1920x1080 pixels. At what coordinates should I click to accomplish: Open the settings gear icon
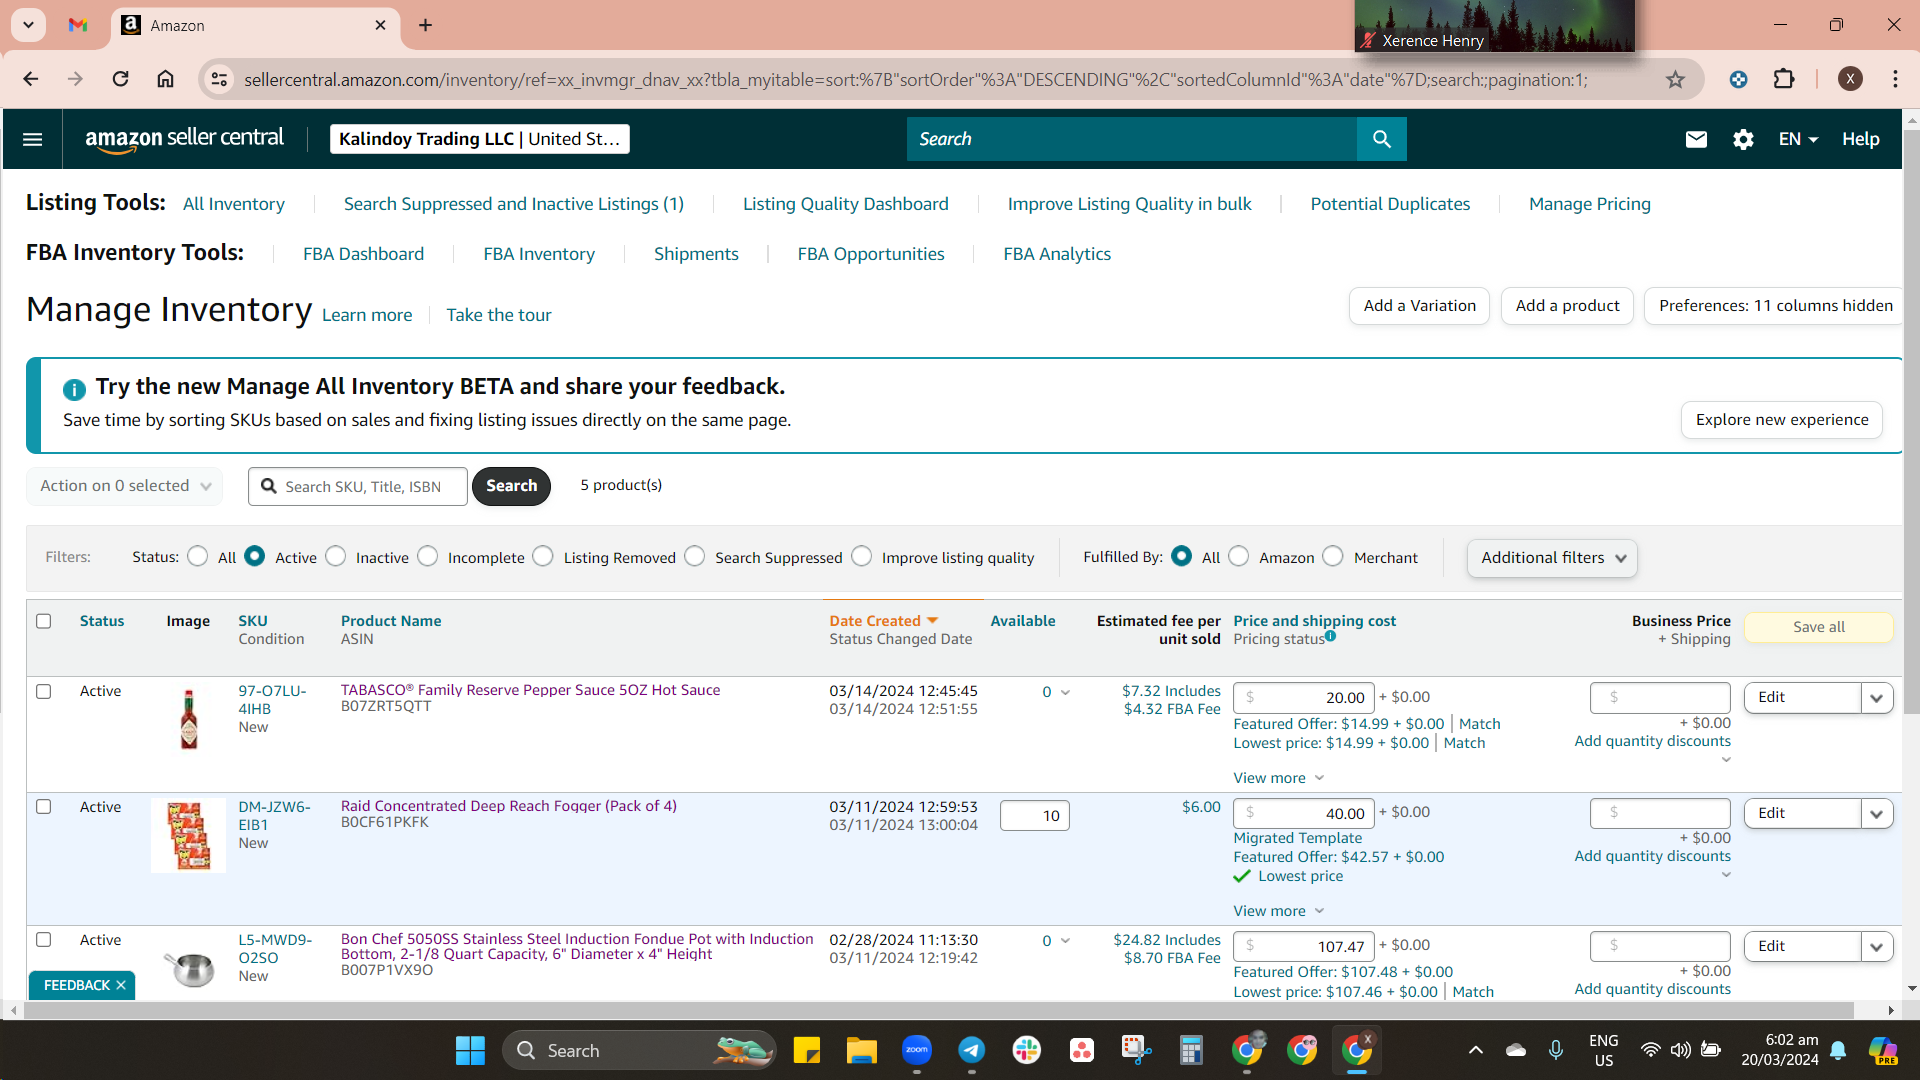click(1743, 139)
